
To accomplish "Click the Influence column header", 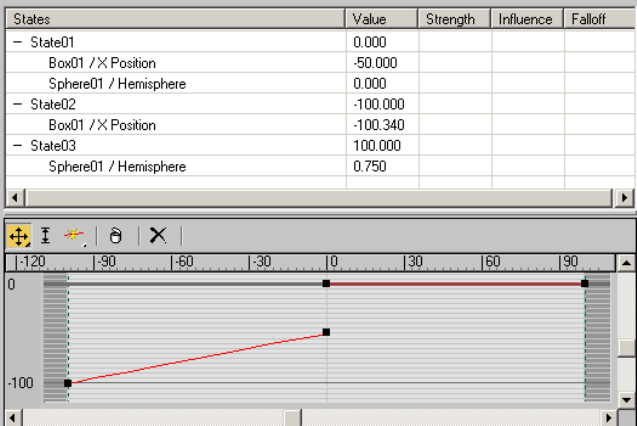I will tap(527, 19).
